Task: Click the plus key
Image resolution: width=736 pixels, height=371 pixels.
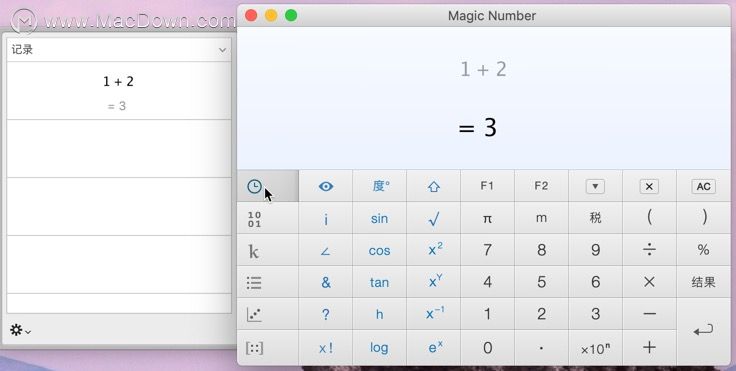Action: (649, 348)
